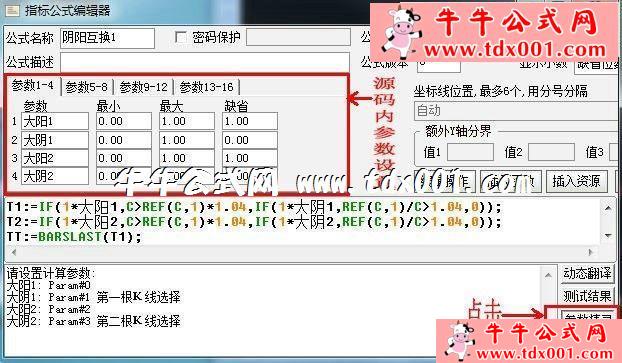The width and height of the screenshot is (622, 363).
Task: Click parameter 2 name field 大阴1
Action: (55, 140)
